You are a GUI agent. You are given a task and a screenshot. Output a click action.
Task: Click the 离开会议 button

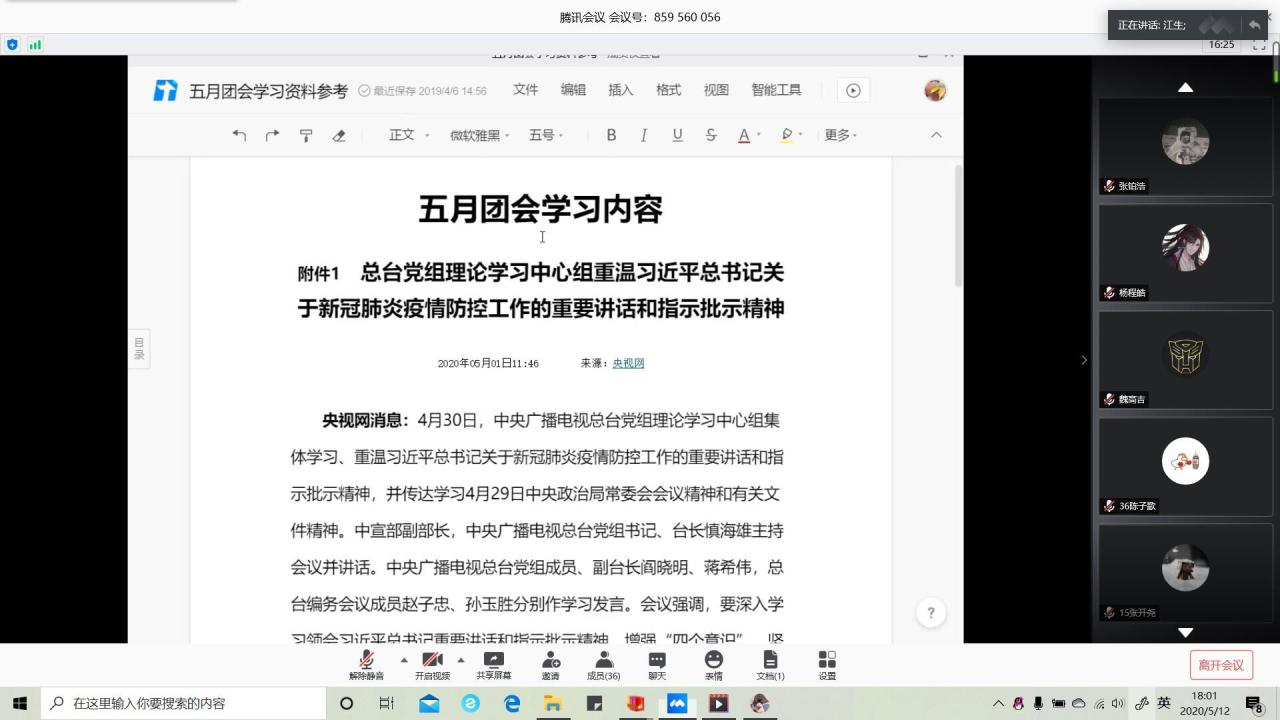click(x=1221, y=665)
